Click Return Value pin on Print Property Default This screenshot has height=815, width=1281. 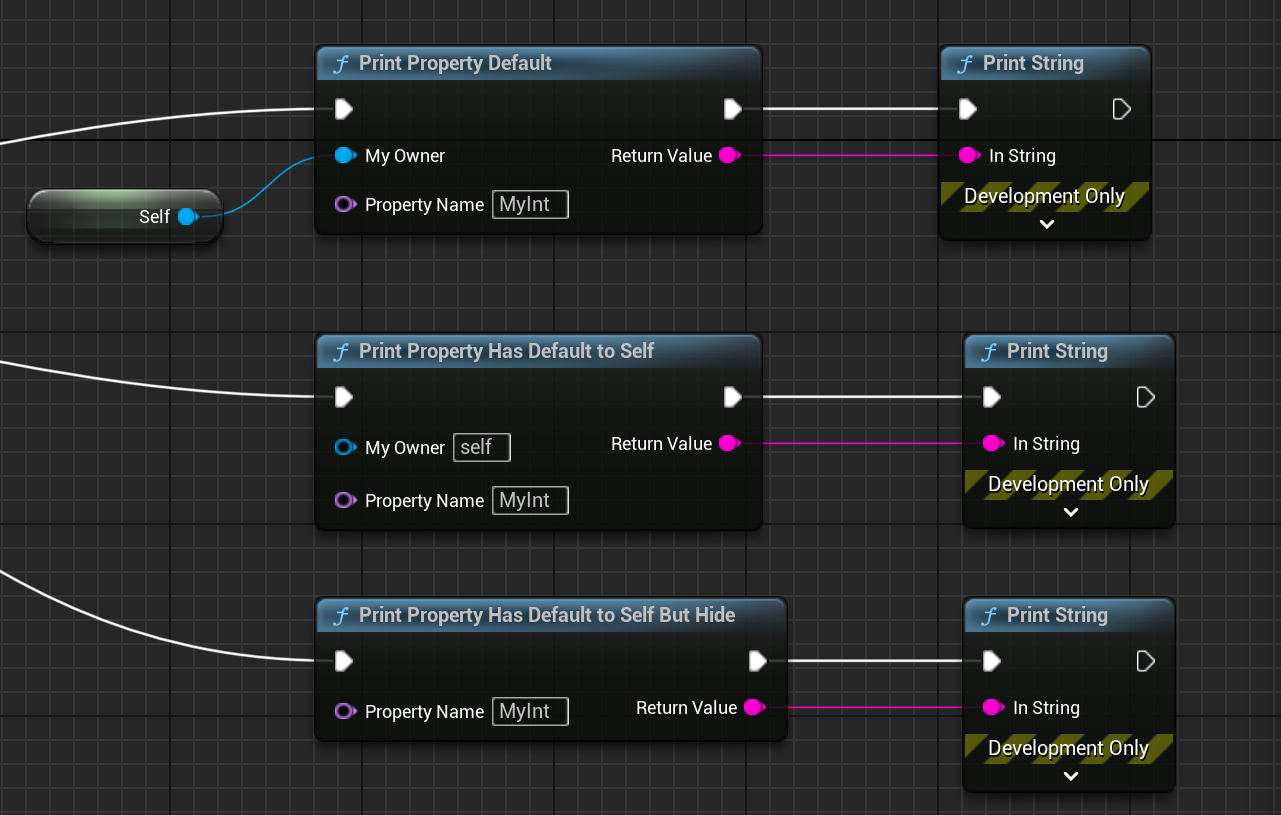pos(728,156)
